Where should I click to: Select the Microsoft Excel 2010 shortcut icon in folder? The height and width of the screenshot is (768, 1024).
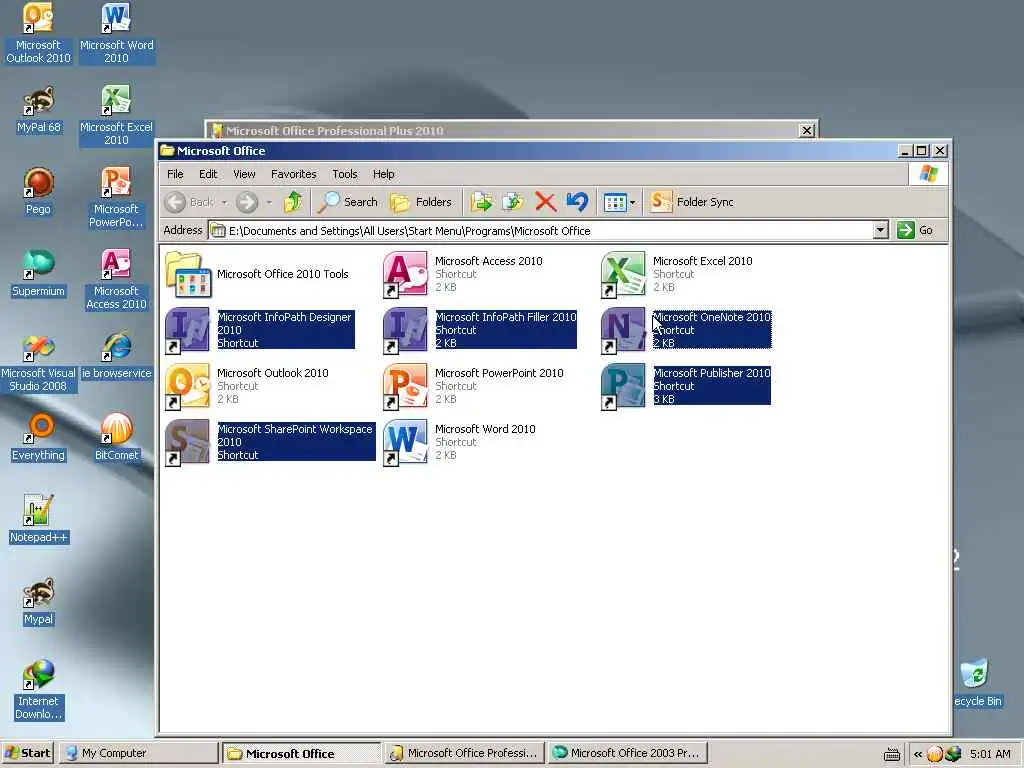click(x=623, y=274)
